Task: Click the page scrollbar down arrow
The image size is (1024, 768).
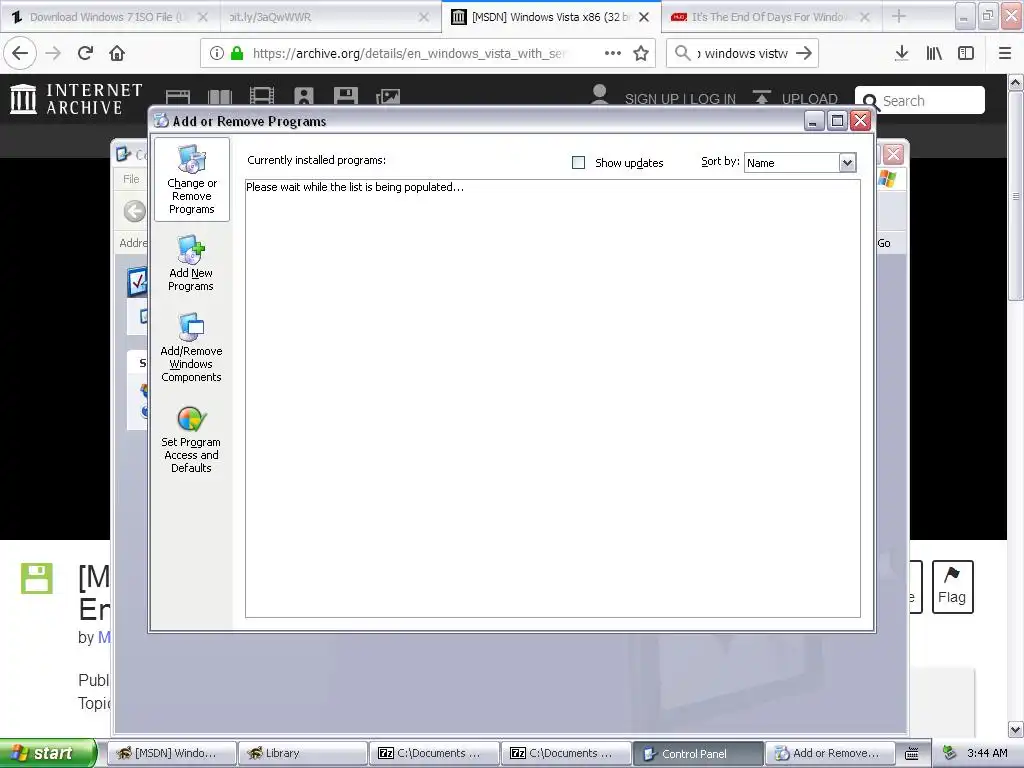Action: tap(1015, 729)
